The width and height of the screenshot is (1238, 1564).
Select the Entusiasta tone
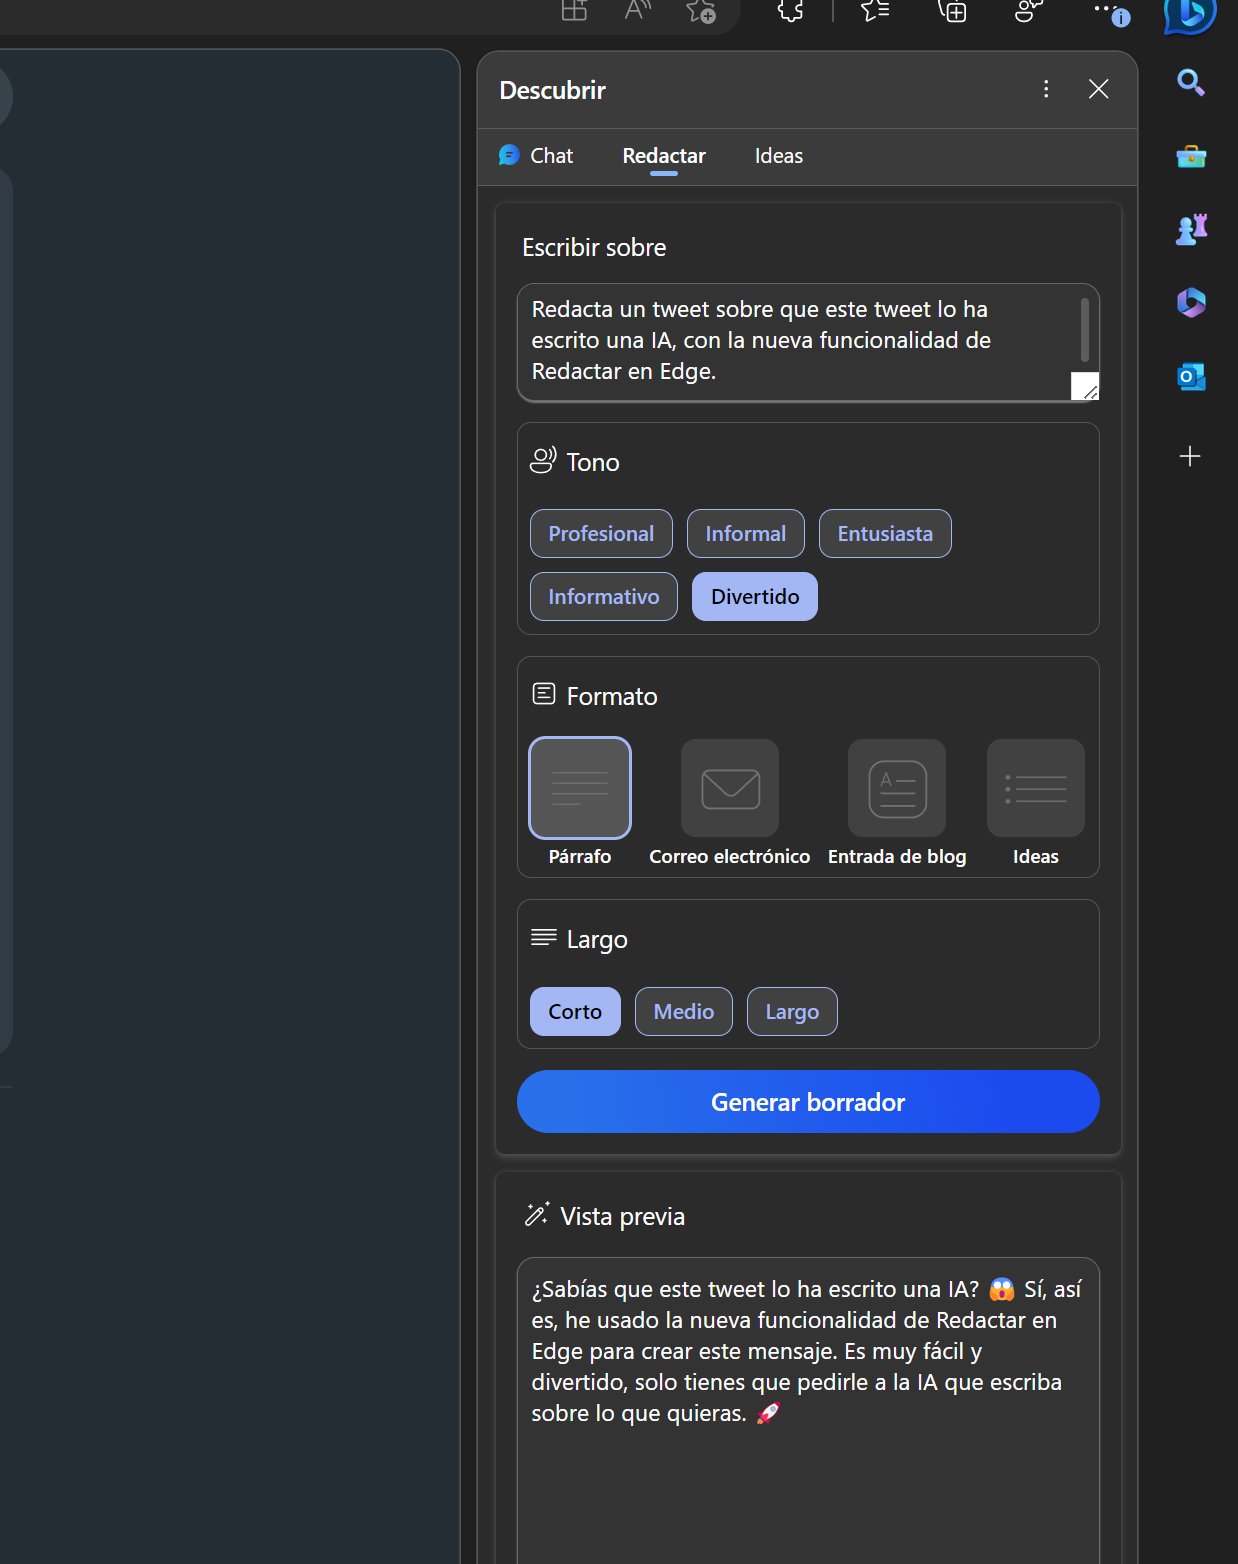pos(885,534)
